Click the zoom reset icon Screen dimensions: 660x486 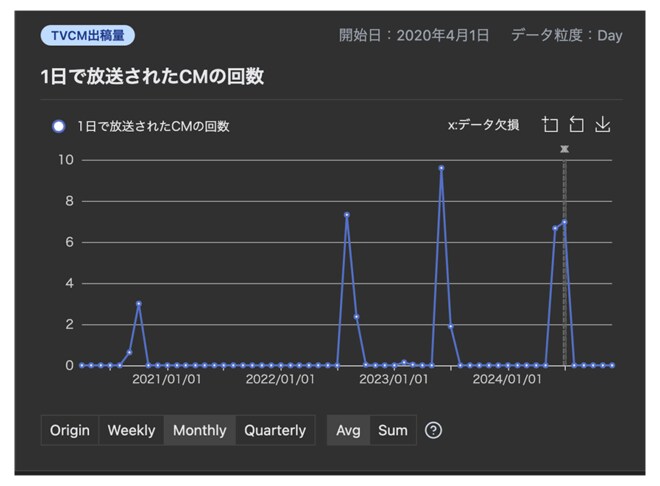point(576,125)
